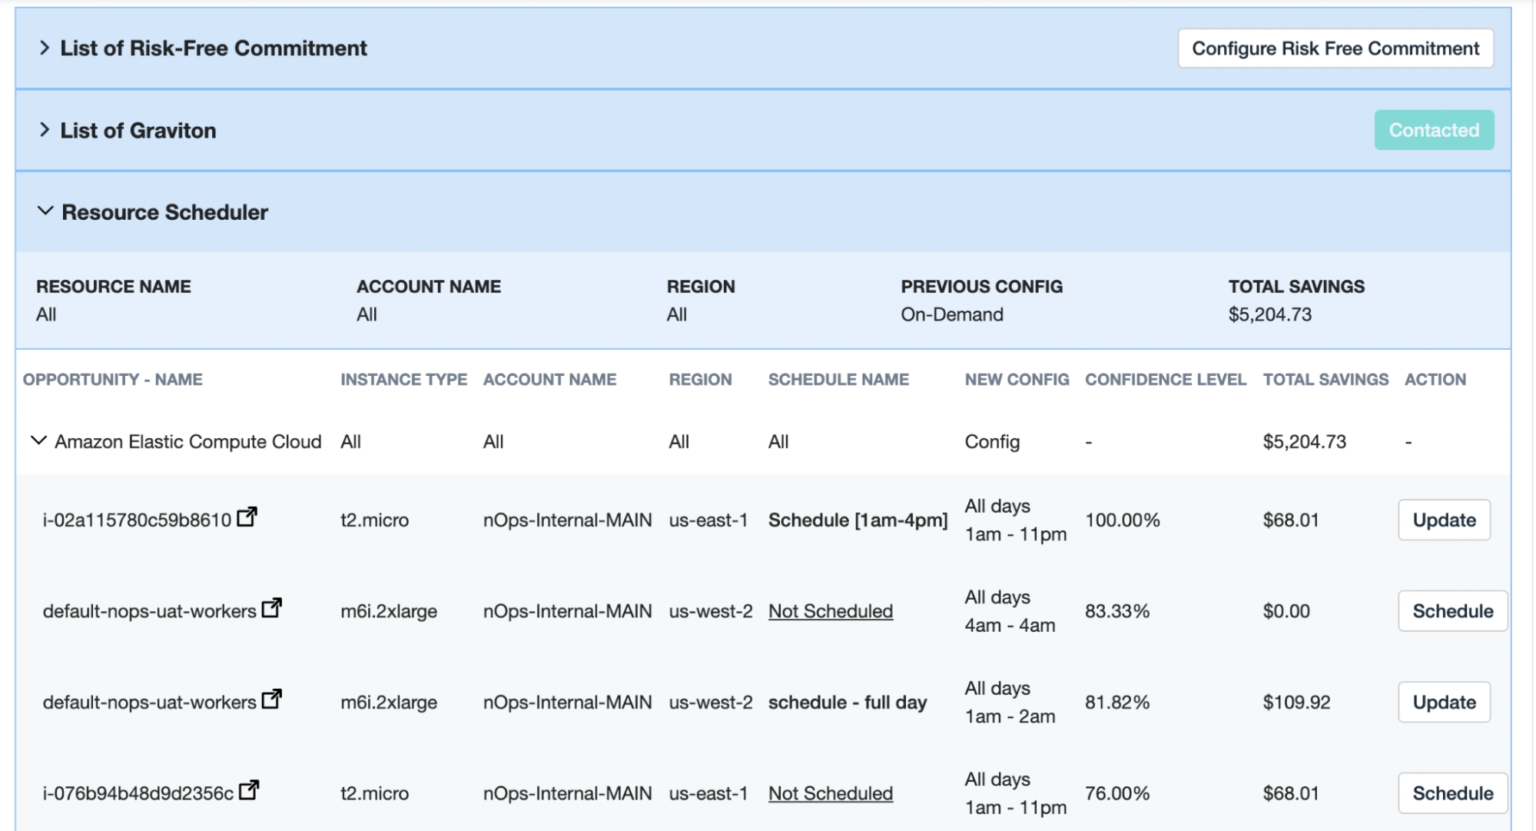This screenshot has width=1536, height=831.
Task: Collapse the Amazon Elastic Compute Cloud group
Action: point(39,441)
